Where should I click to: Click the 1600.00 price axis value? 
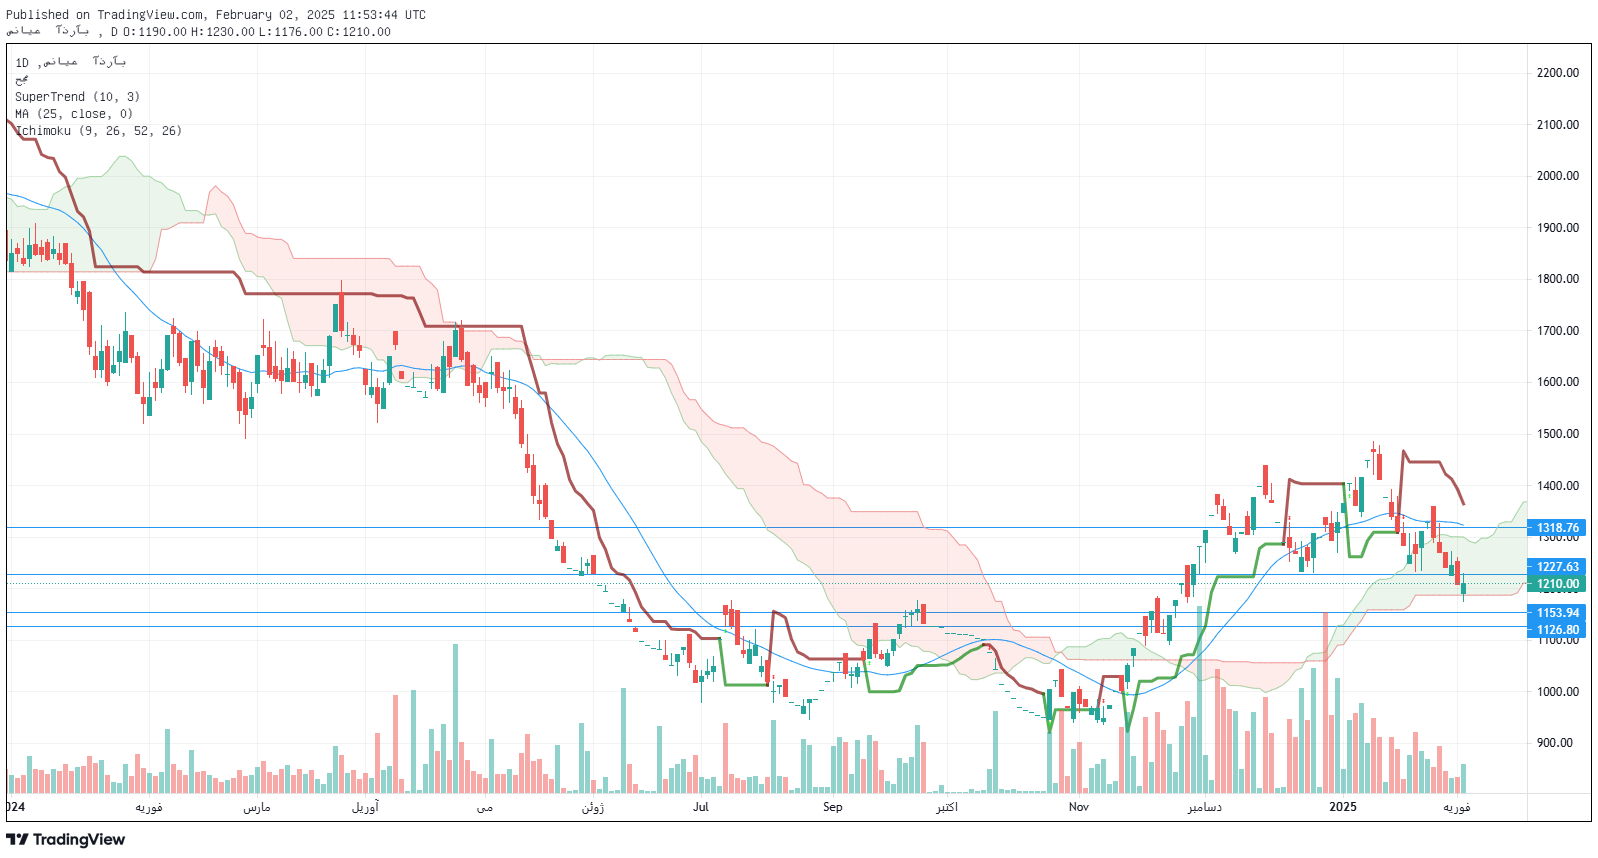coord(1558,382)
